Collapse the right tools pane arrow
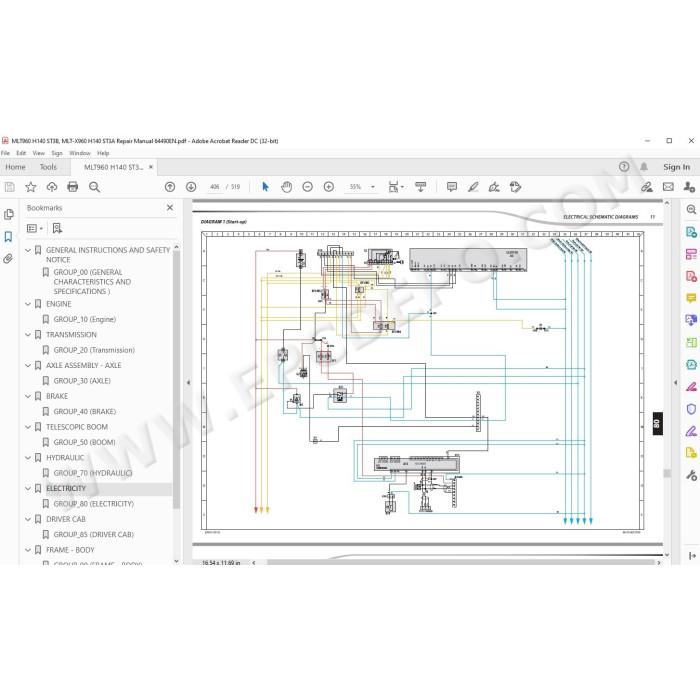The height and width of the screenshot is (700, 700). pos(675,383)
